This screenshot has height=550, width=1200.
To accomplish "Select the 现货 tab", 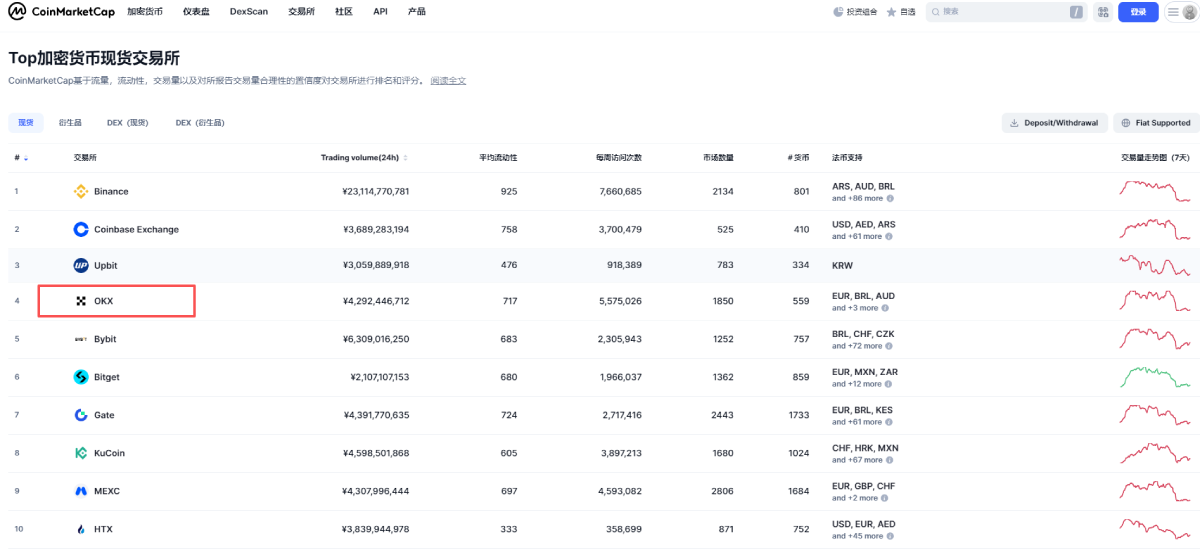I will point(25,123).
